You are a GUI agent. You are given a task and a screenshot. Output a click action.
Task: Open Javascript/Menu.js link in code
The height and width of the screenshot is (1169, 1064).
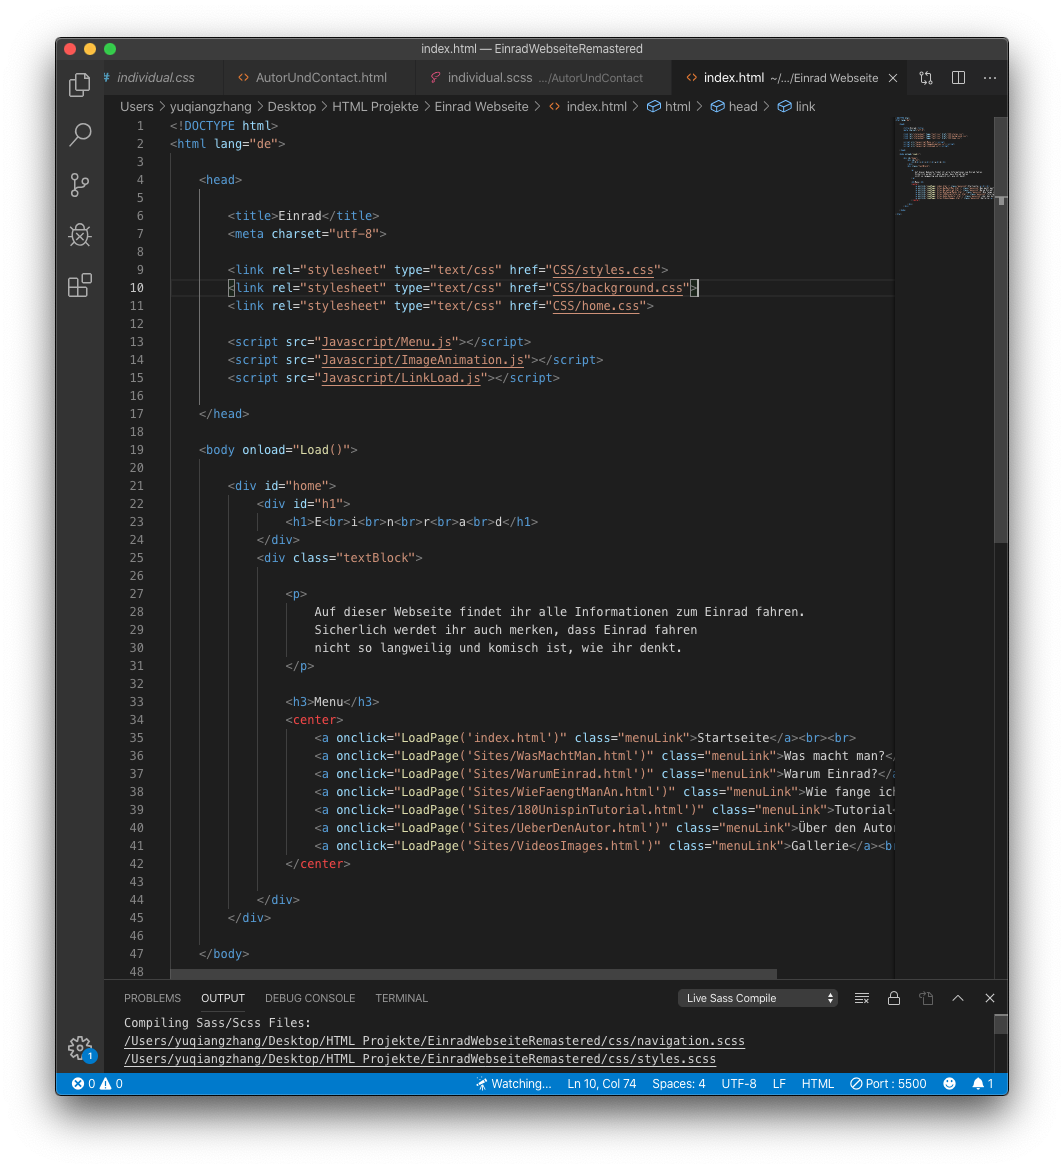pos(386,342)
